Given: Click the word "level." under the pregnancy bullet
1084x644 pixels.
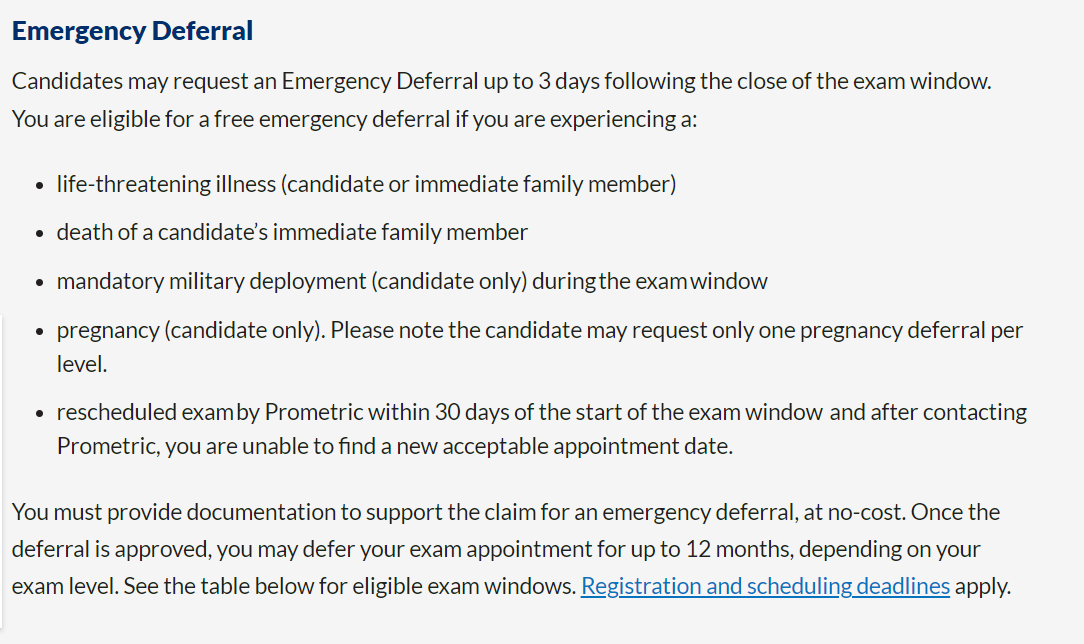Looking at the screenshot, I should pyautogui.click(x=82, y=364).
